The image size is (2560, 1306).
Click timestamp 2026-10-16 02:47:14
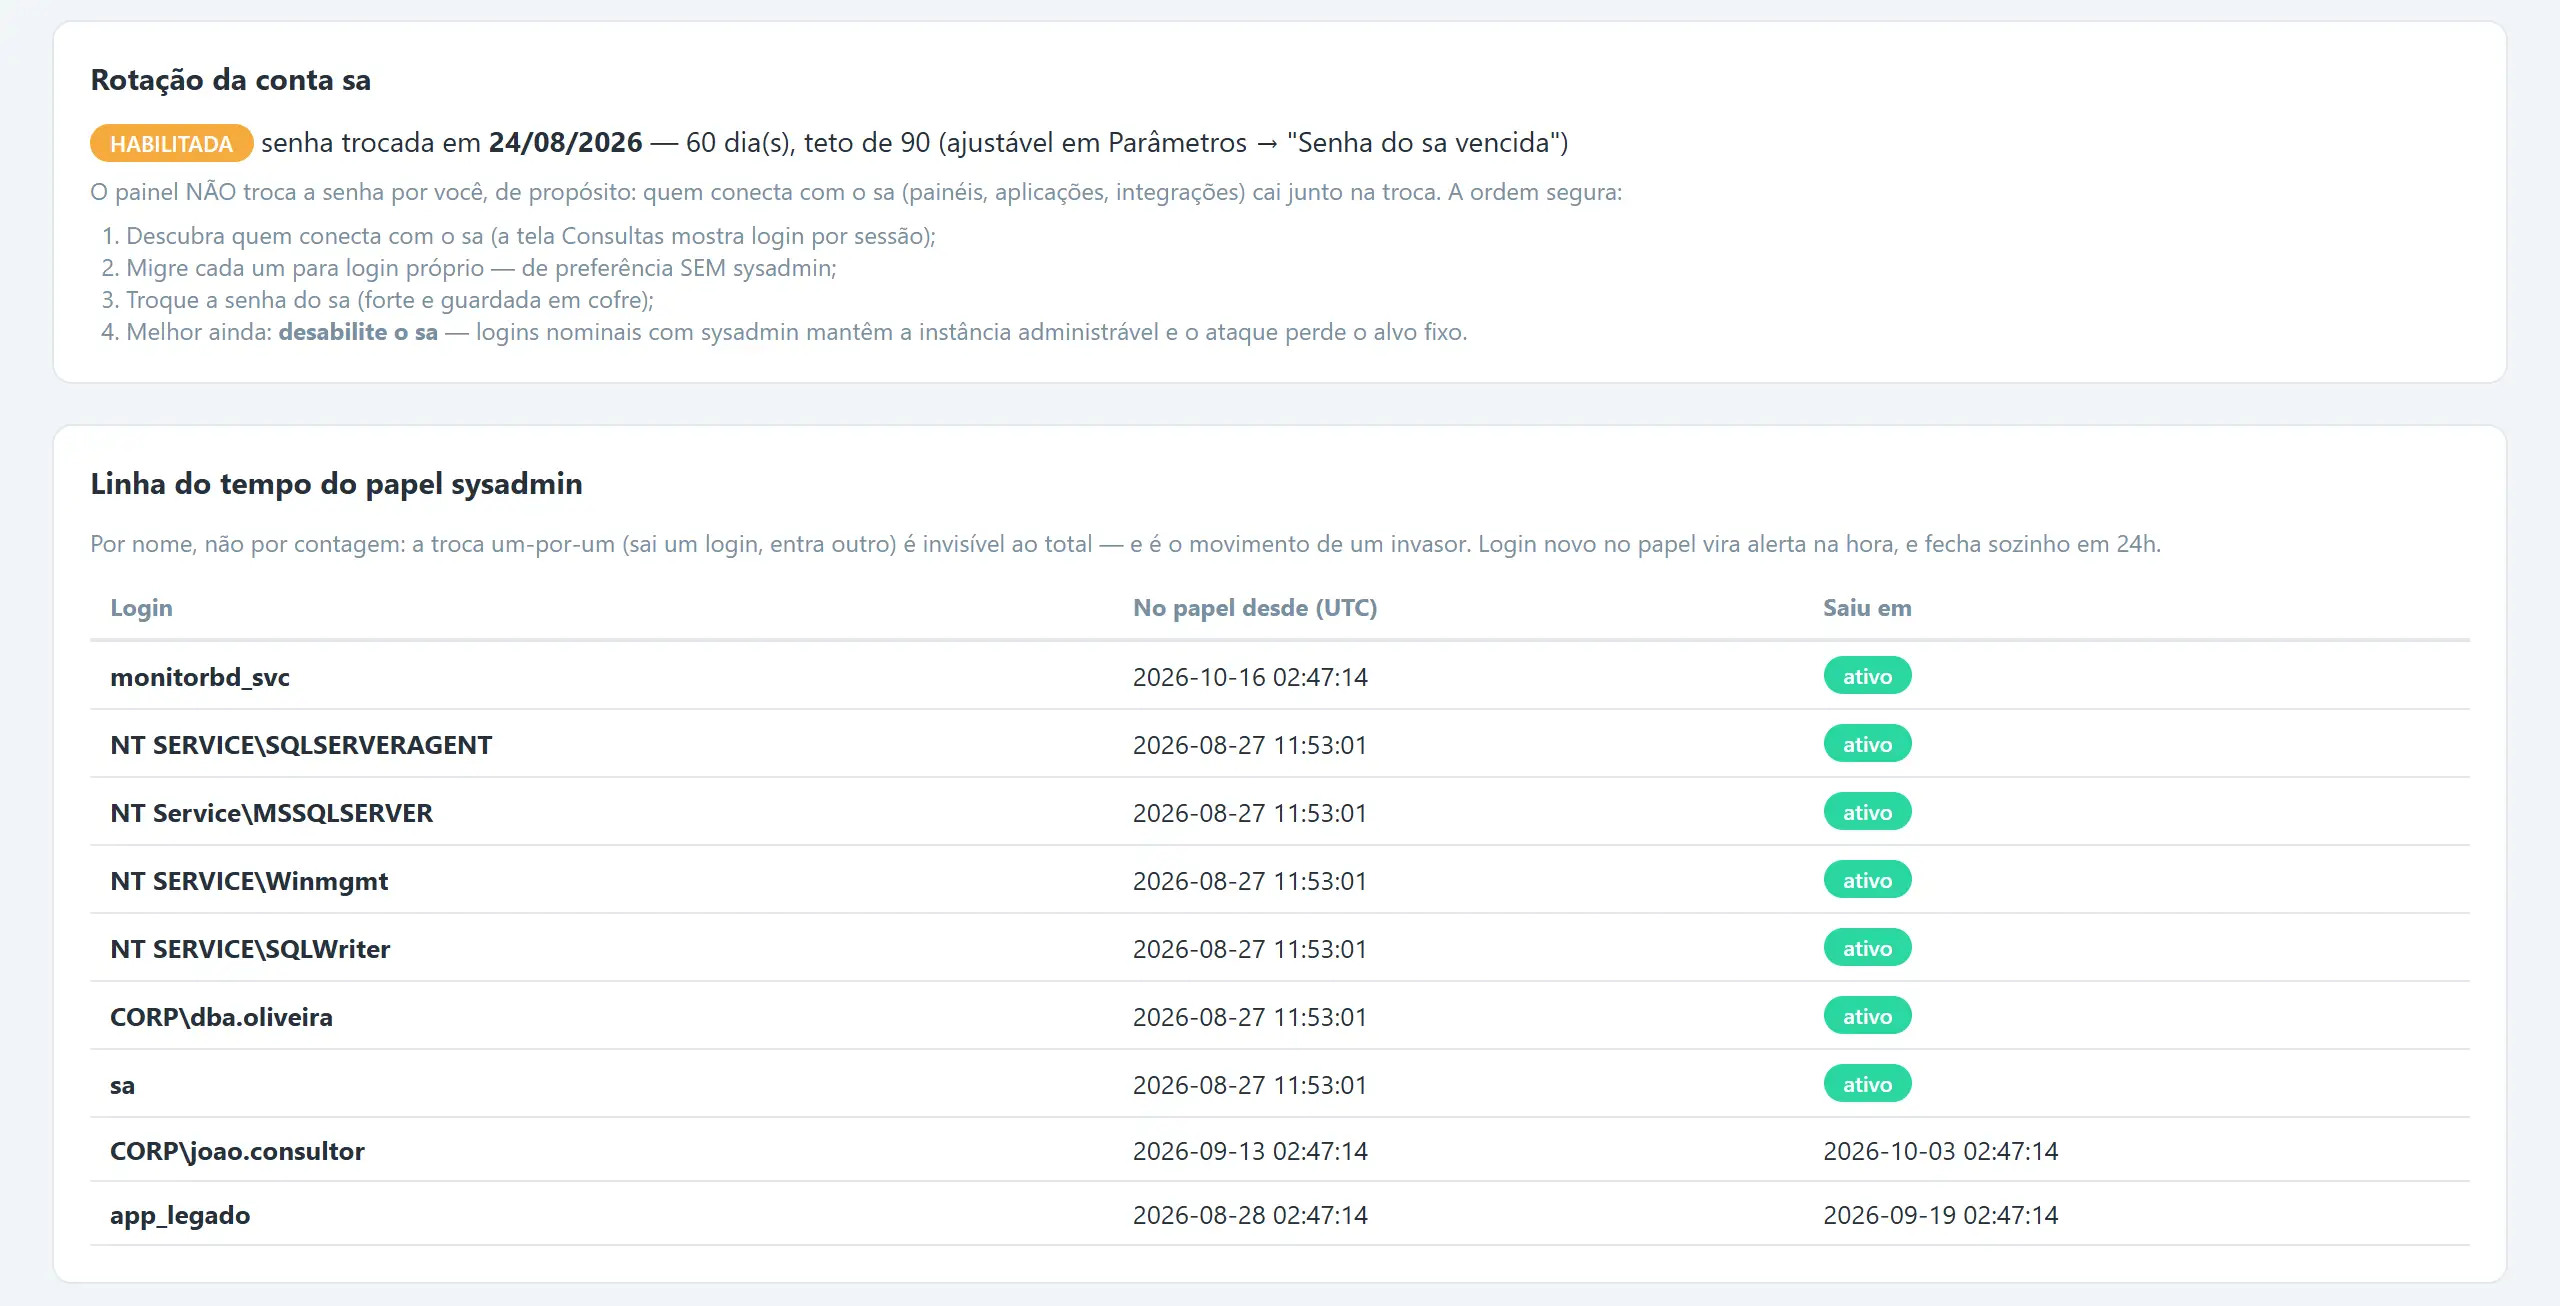1250,677
